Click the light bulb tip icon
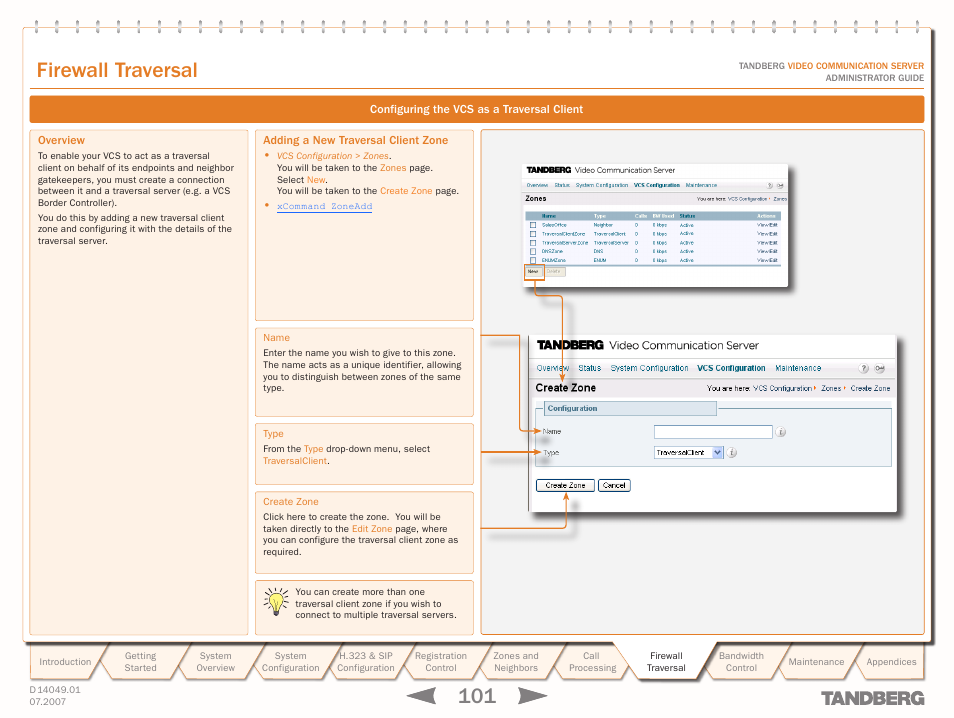 click(276, 602)
